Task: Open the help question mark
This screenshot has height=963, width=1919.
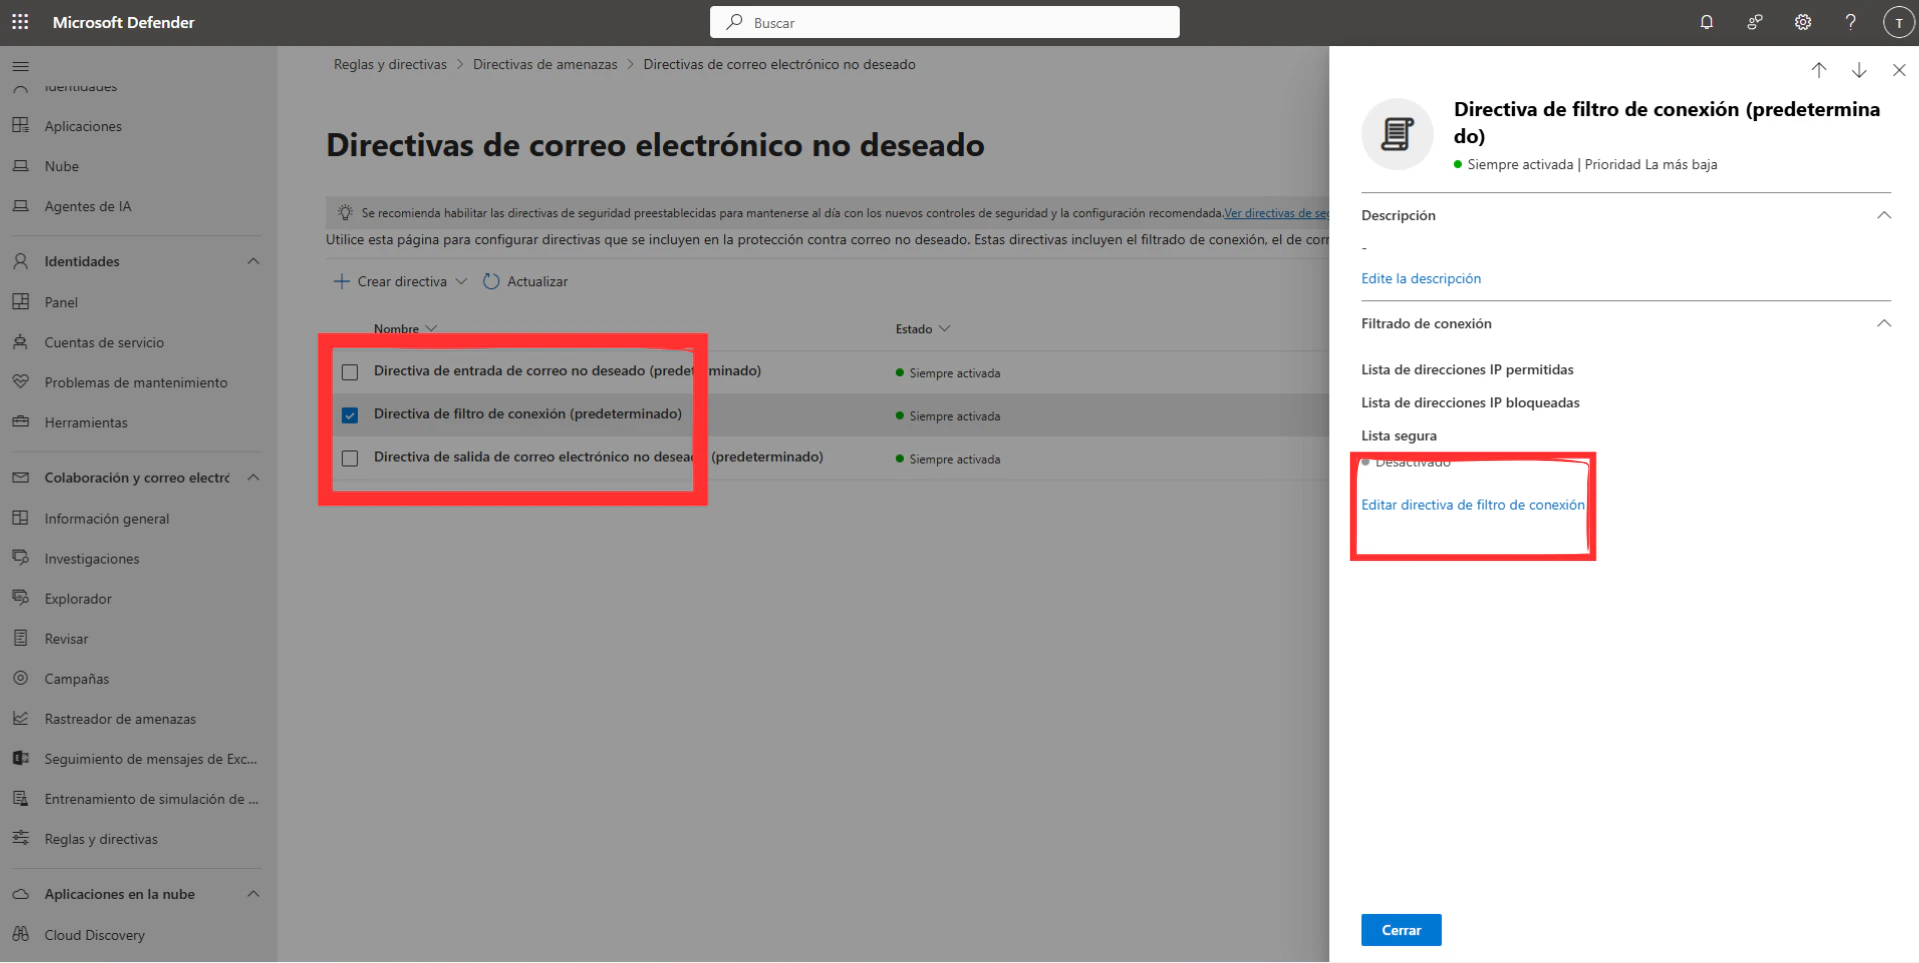Action: pos(1850,22)
